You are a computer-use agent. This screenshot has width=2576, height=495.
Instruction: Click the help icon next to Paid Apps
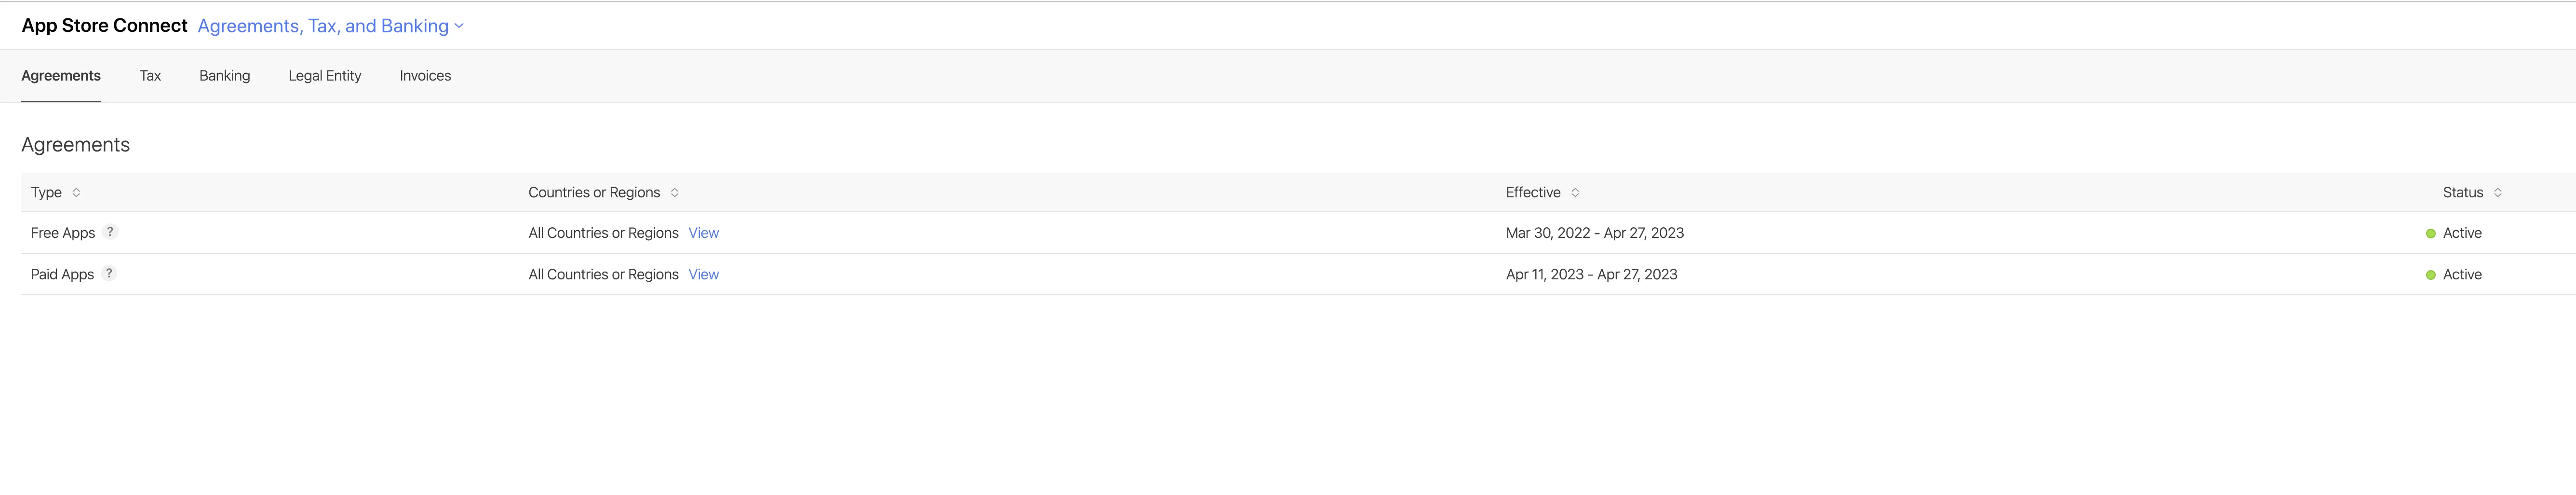point(109,273)
